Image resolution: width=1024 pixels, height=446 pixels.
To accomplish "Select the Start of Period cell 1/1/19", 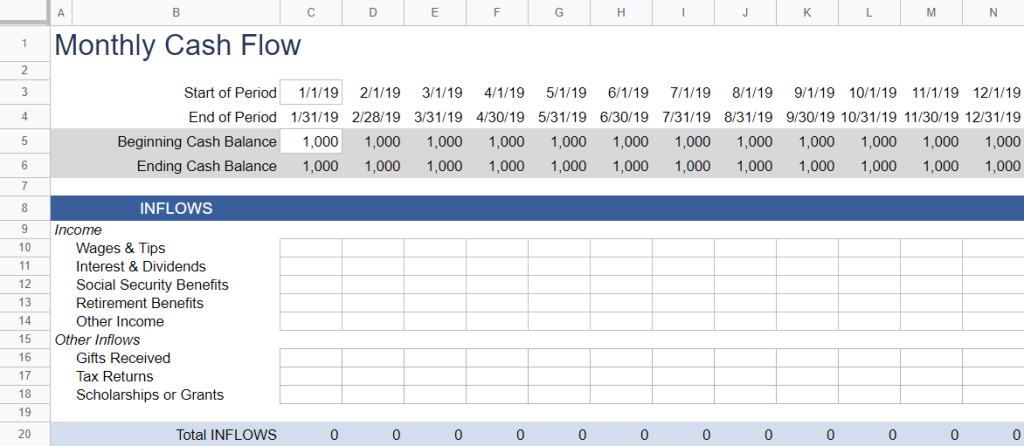I will click(311, 93).
